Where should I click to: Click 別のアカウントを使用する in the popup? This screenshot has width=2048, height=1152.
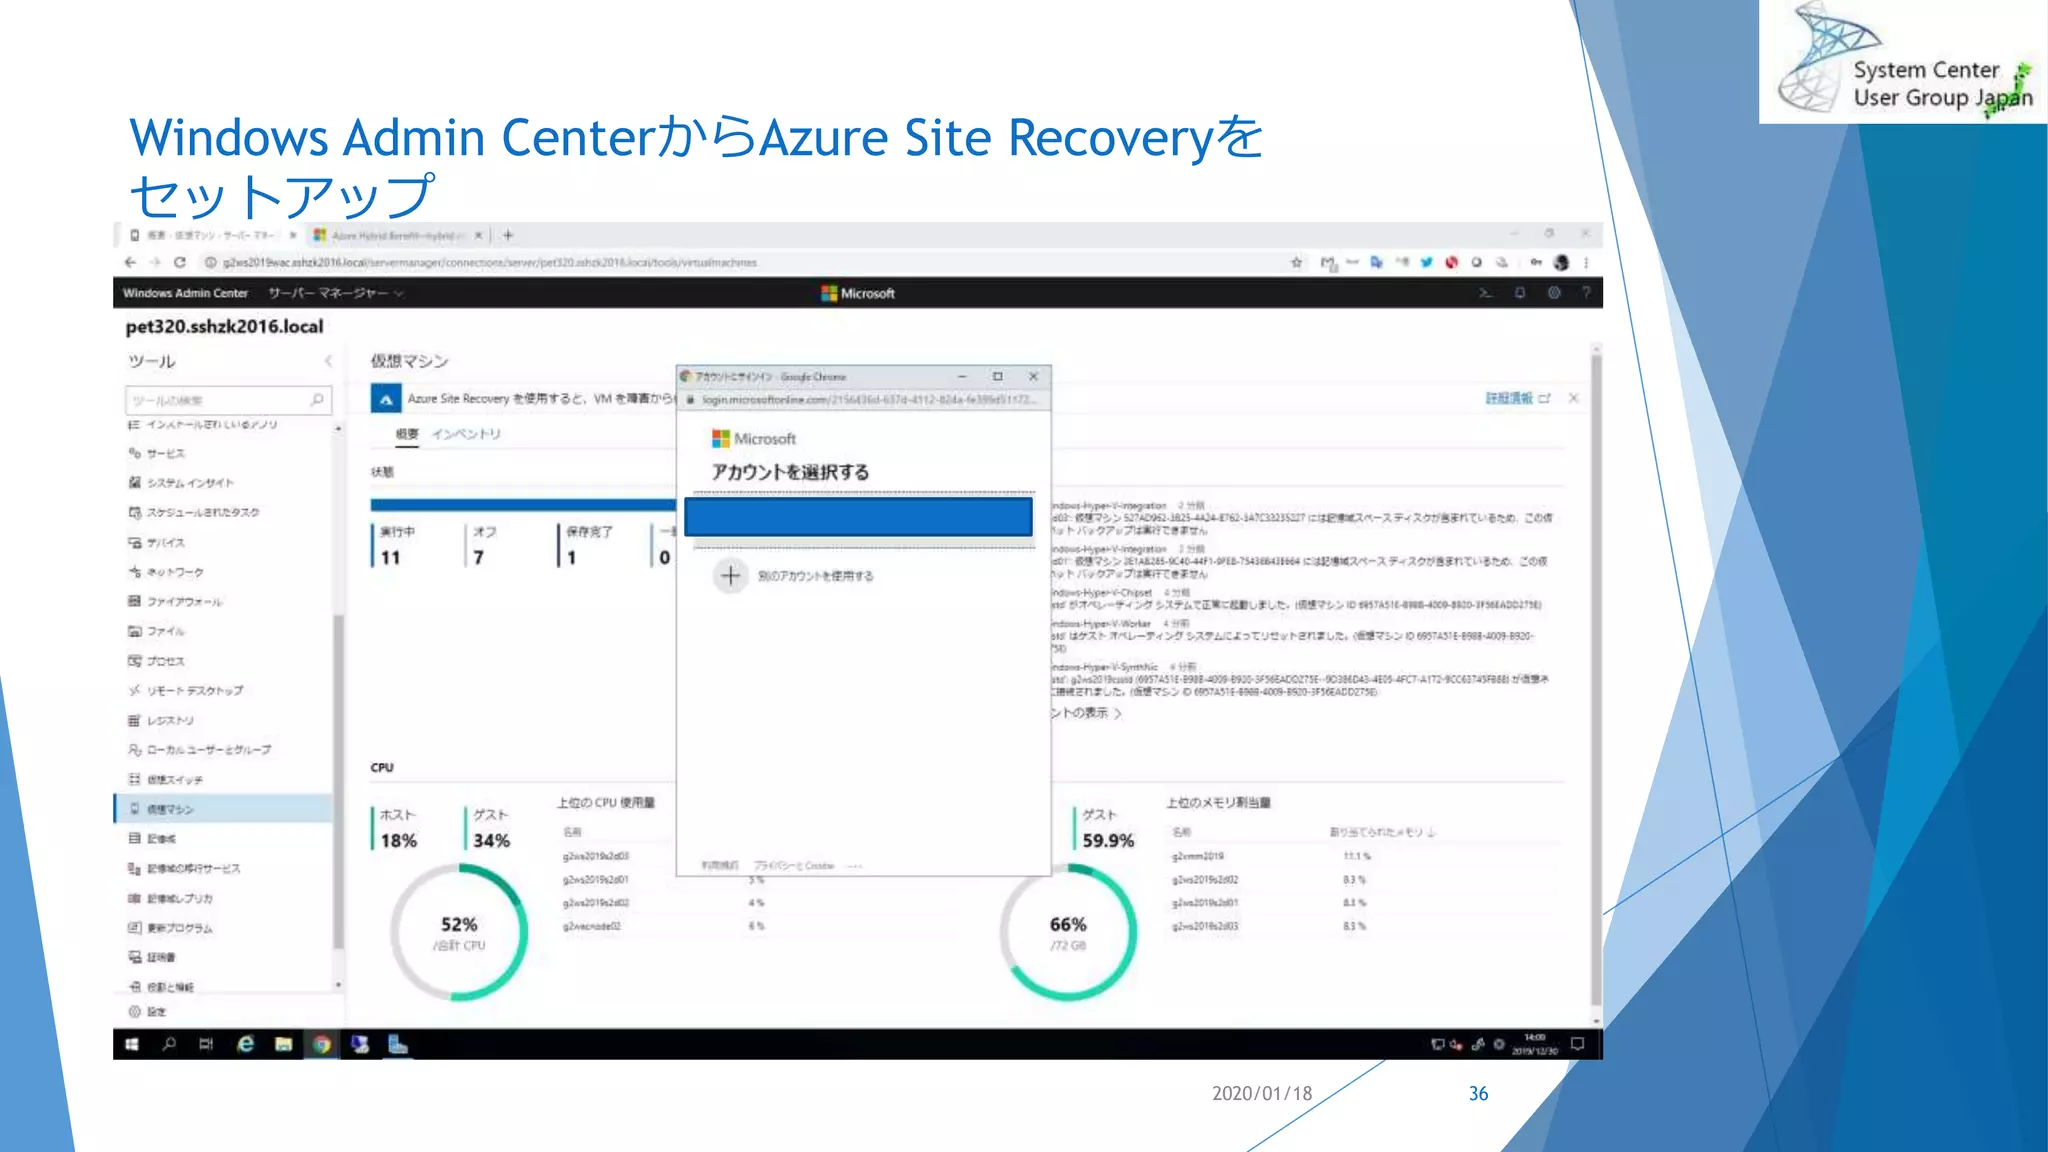pyautogui.click(x=815, y=576)
